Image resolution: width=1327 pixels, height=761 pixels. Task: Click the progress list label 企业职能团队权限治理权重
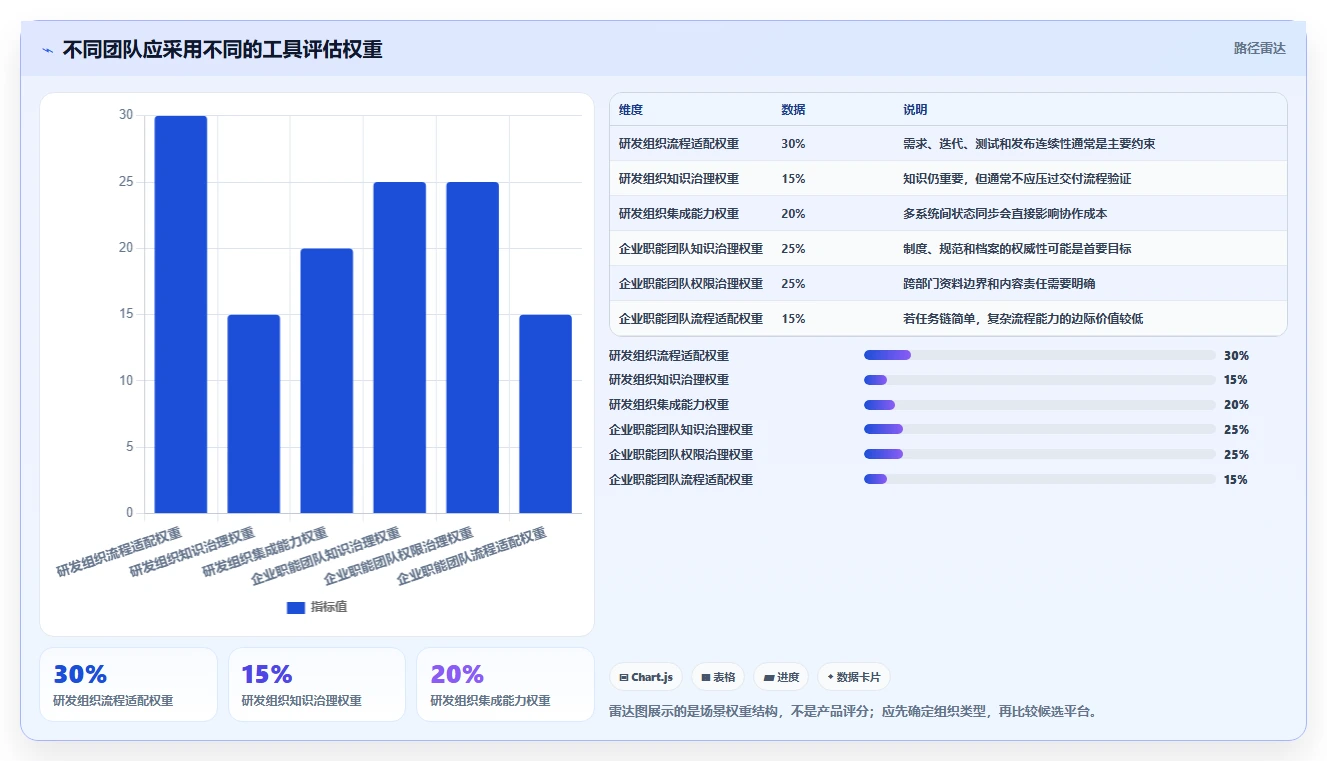click(681, 455)
